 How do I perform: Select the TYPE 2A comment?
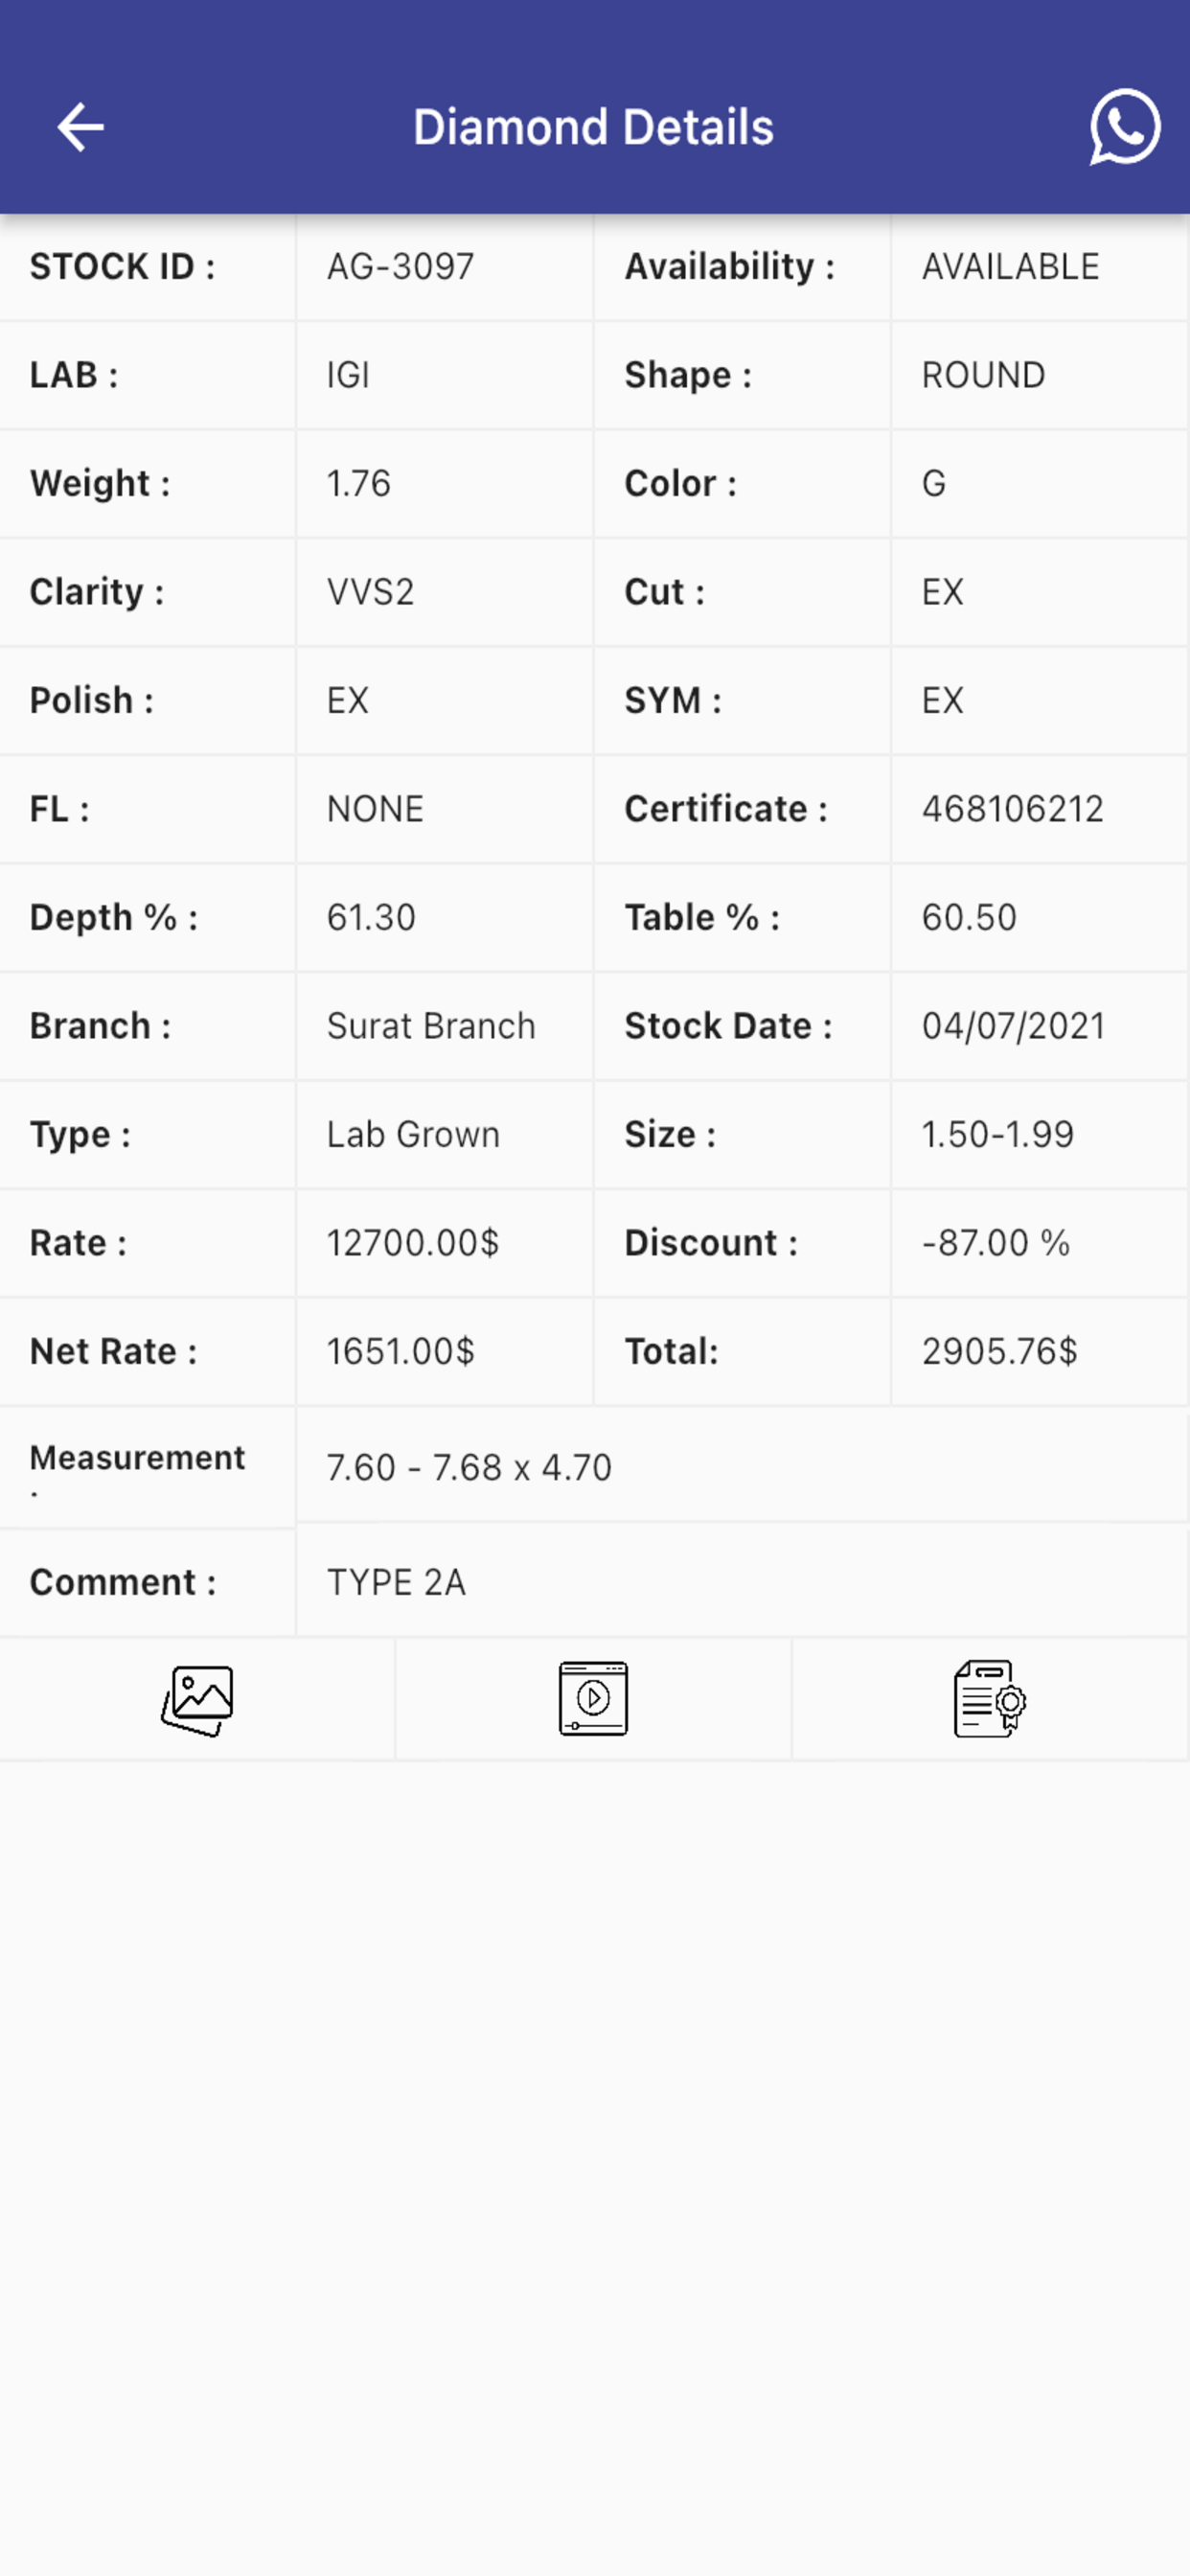(x=396, y=1583)
